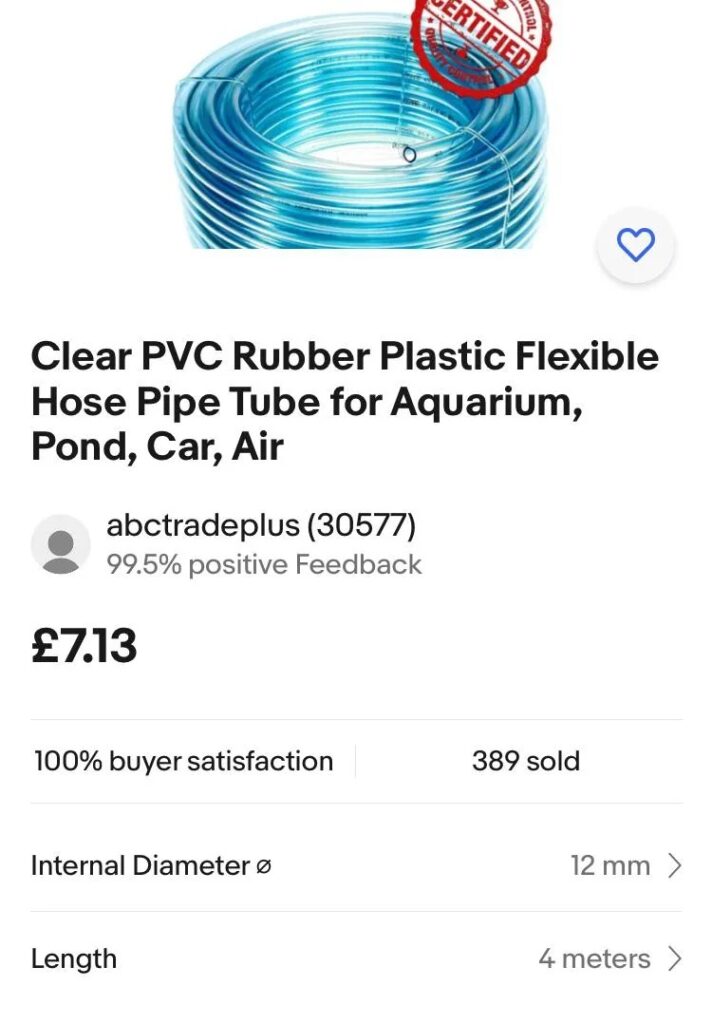Click the seller's grey avatar icon
Image resolution: width=712 pixels, height=1024 pixels.
[x=61, y=545]
